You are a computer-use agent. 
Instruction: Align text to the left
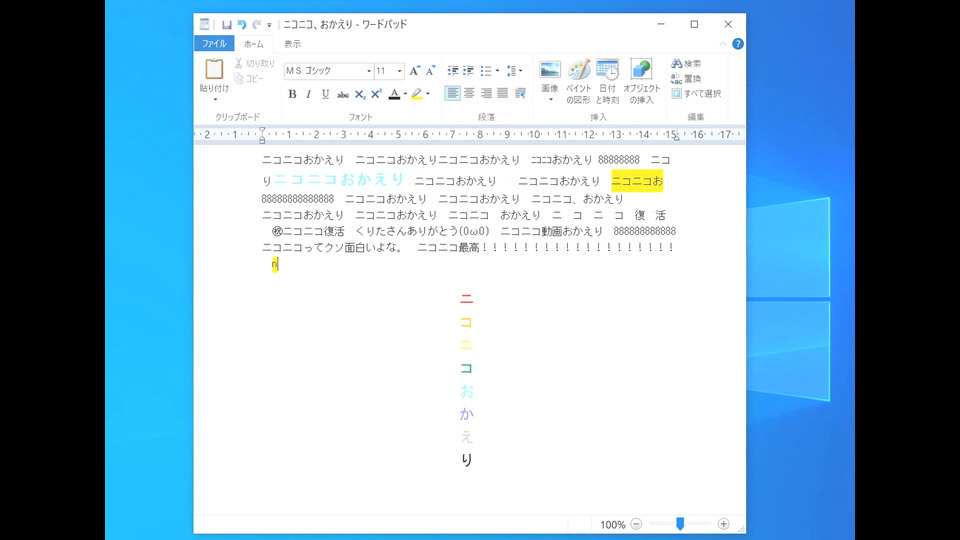point(452,94)
